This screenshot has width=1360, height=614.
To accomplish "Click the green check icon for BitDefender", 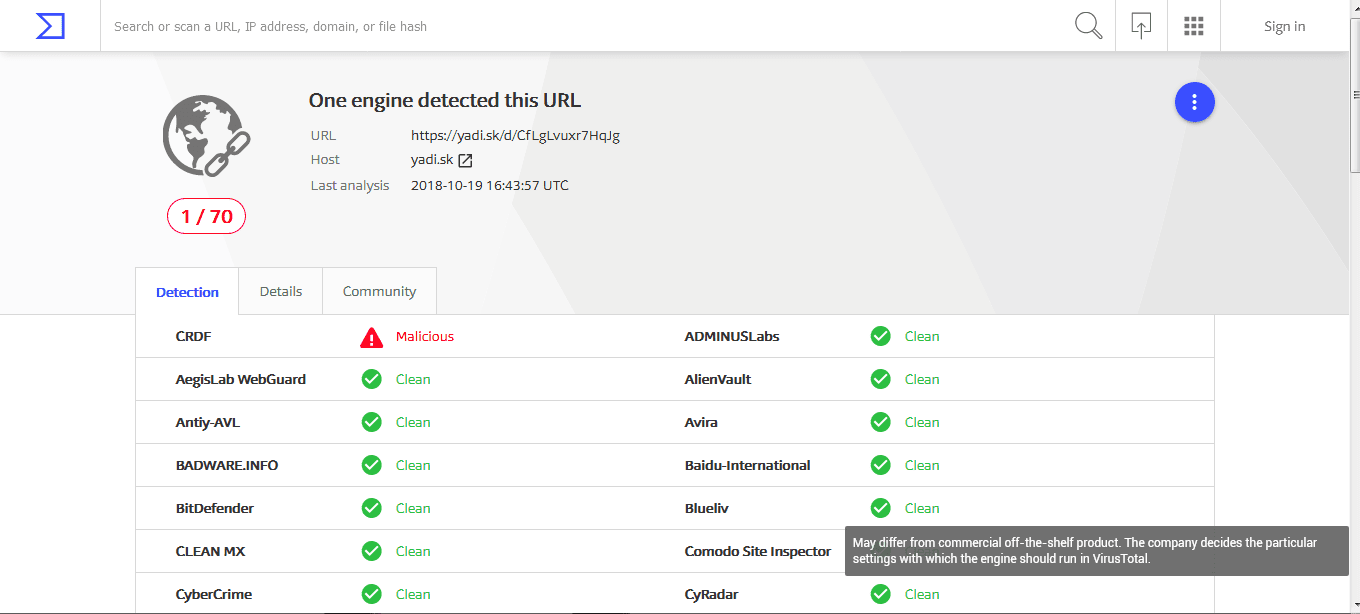I will tap(372, 508).
